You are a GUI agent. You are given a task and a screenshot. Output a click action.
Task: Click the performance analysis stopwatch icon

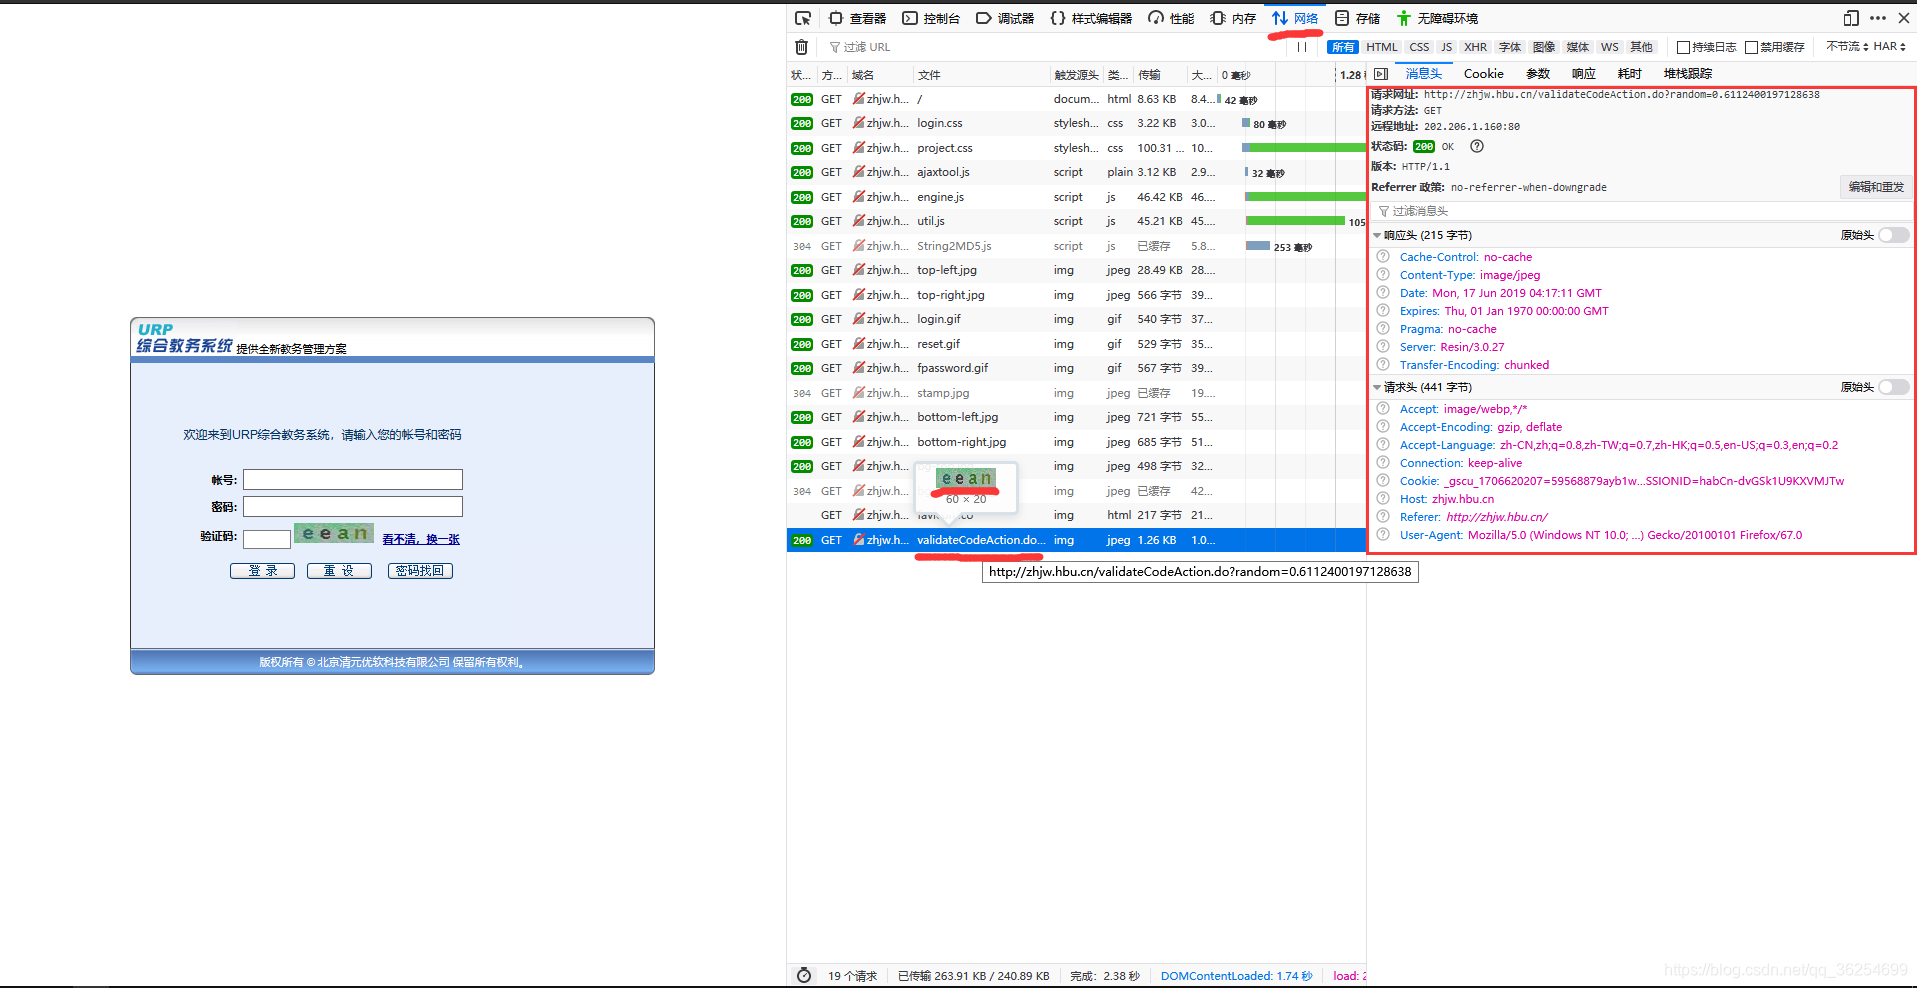point(804,976)
